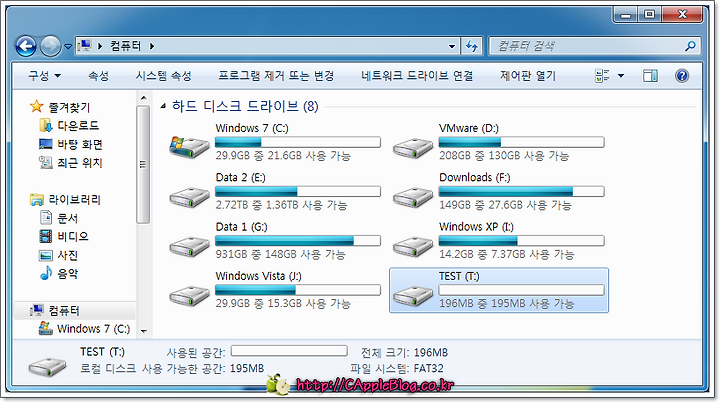
Task: Select the Downloads (F:) drive icon
Action: 412,197
